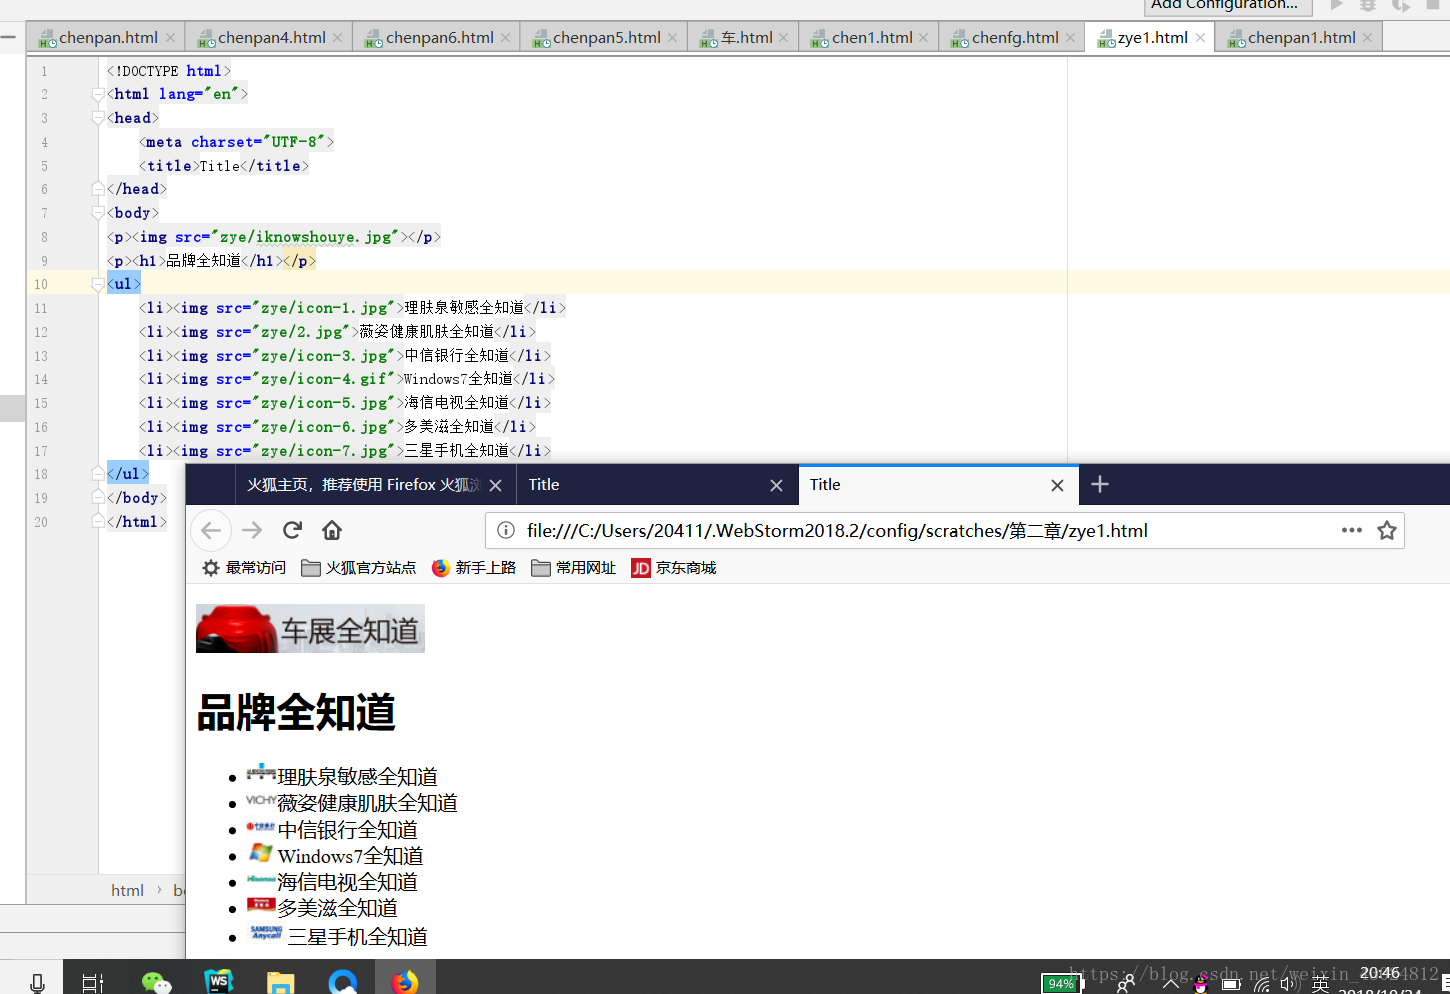Click the 品牌全知道 page heading
The image size is (1450, 994).
[296, 713]
